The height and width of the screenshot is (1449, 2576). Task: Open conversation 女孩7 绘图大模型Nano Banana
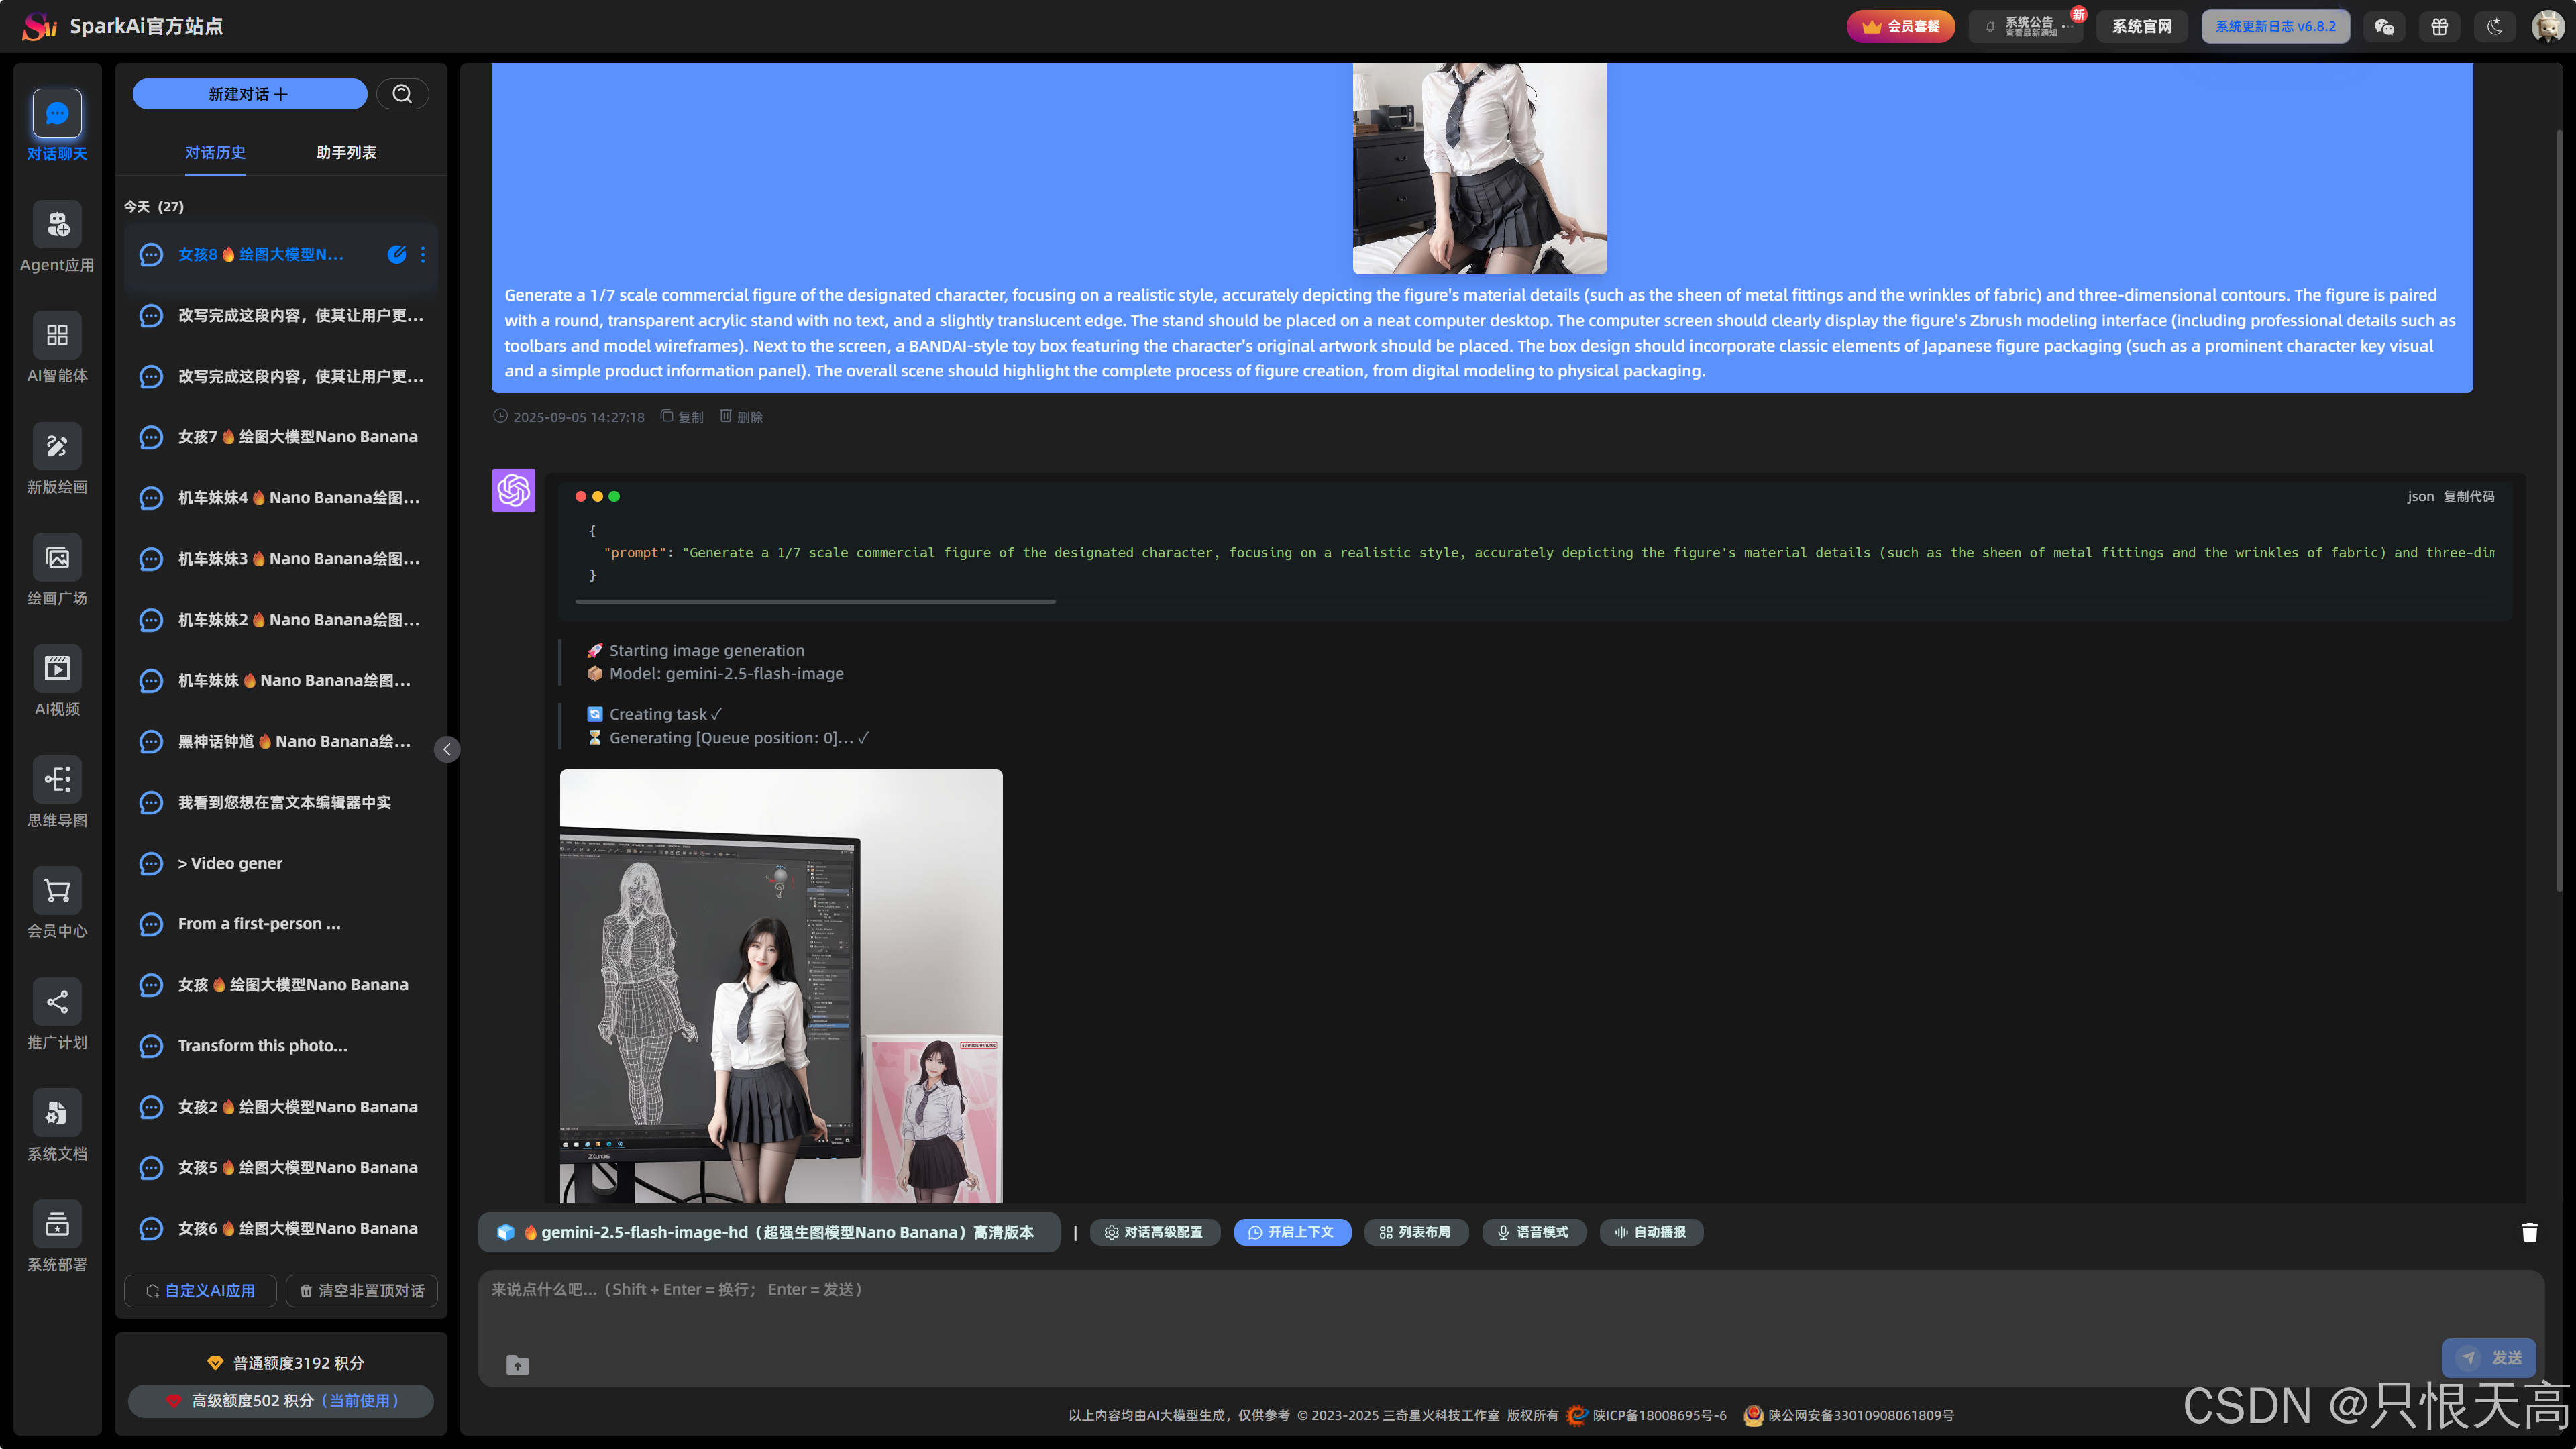click(281, 437)
